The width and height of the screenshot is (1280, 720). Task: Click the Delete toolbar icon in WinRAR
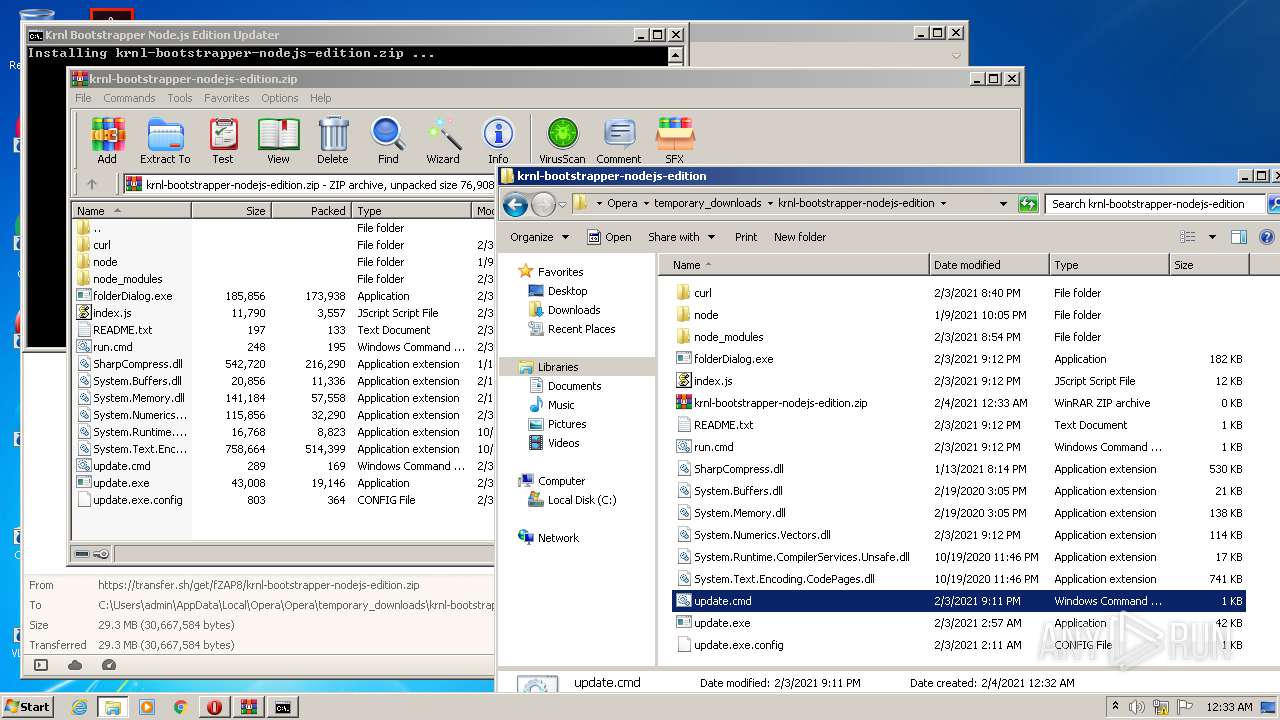(x=333, y=140)
